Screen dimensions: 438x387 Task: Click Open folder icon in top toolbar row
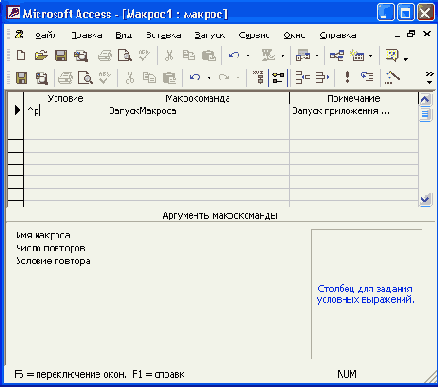click(41, 55)
